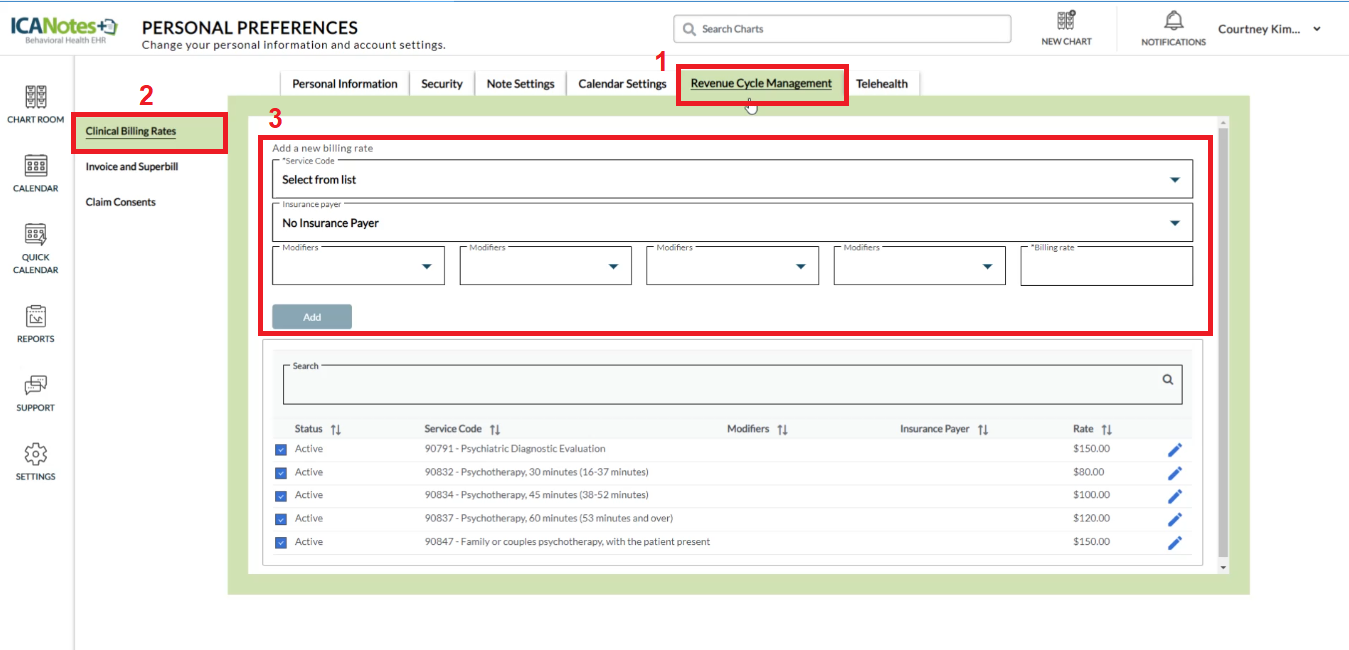Toggle Active checkbox for code 90847
The height and width of the screenshot is (650, 1349).
point(281,542)
